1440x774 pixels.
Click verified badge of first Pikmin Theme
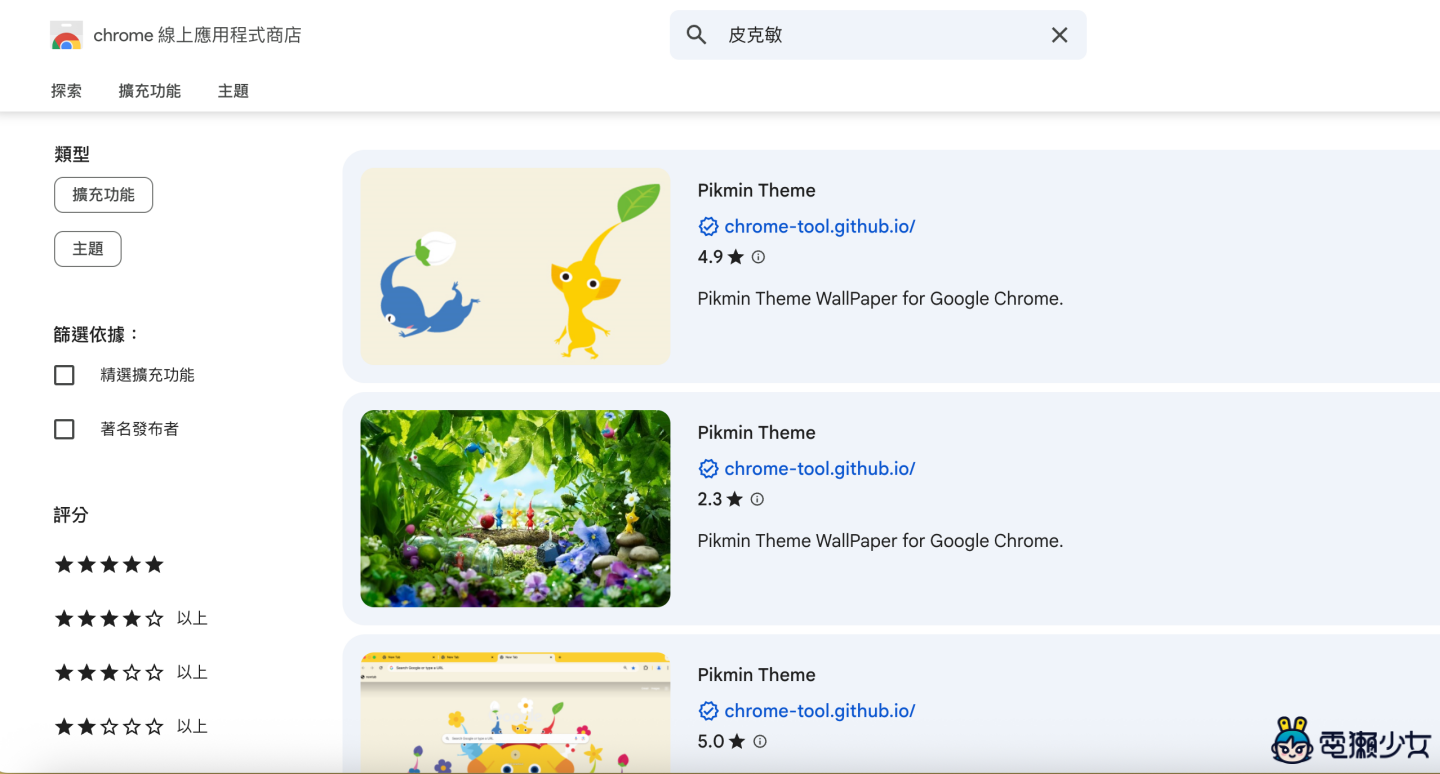(x=708, y=227)
